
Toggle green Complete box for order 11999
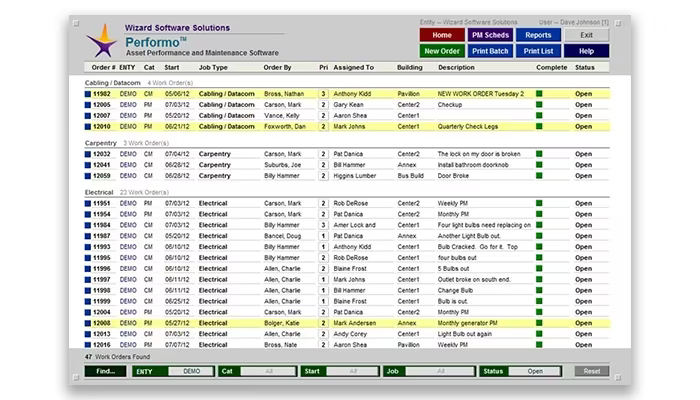539,301
